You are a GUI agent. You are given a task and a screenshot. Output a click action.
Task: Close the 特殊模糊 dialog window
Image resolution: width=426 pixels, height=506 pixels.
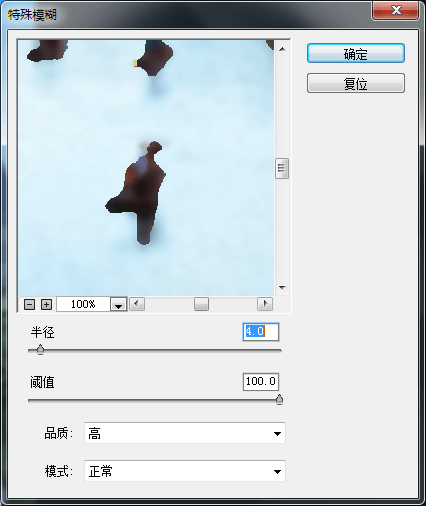tap(396, 11)
